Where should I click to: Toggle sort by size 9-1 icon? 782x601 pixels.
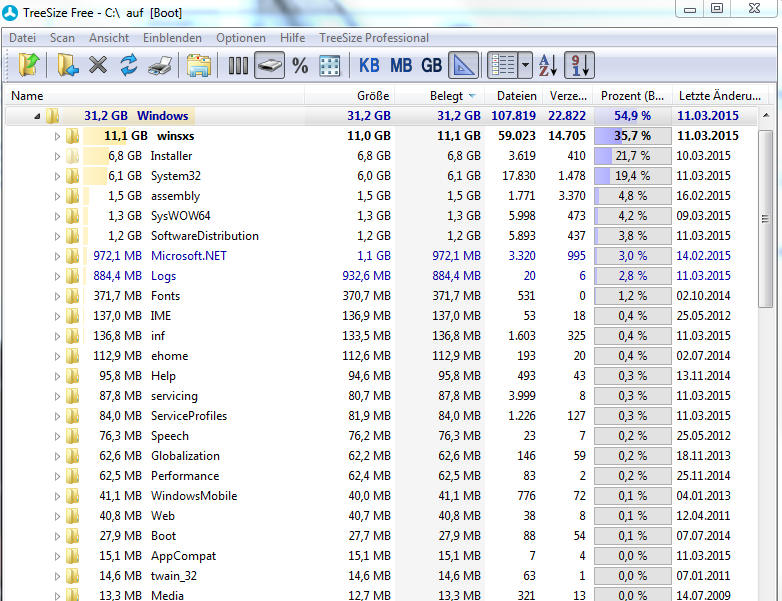pos(580,65)
